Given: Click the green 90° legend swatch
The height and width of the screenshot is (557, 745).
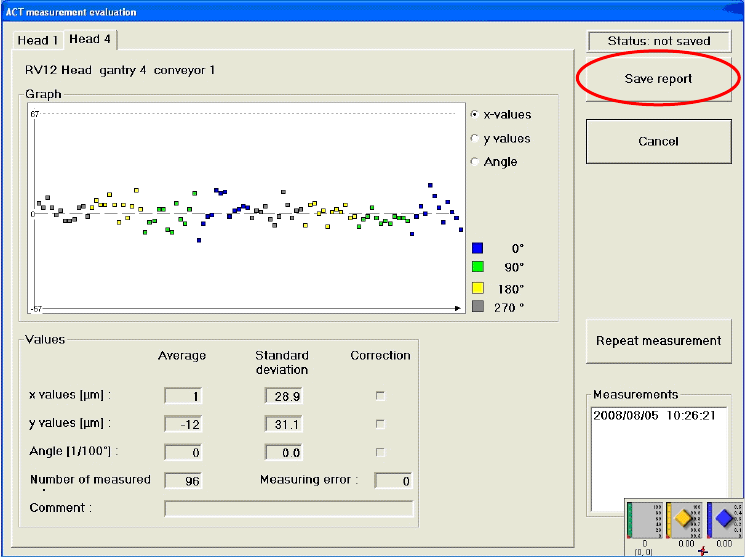Looking at the screenshot, I should click(478, 267).
